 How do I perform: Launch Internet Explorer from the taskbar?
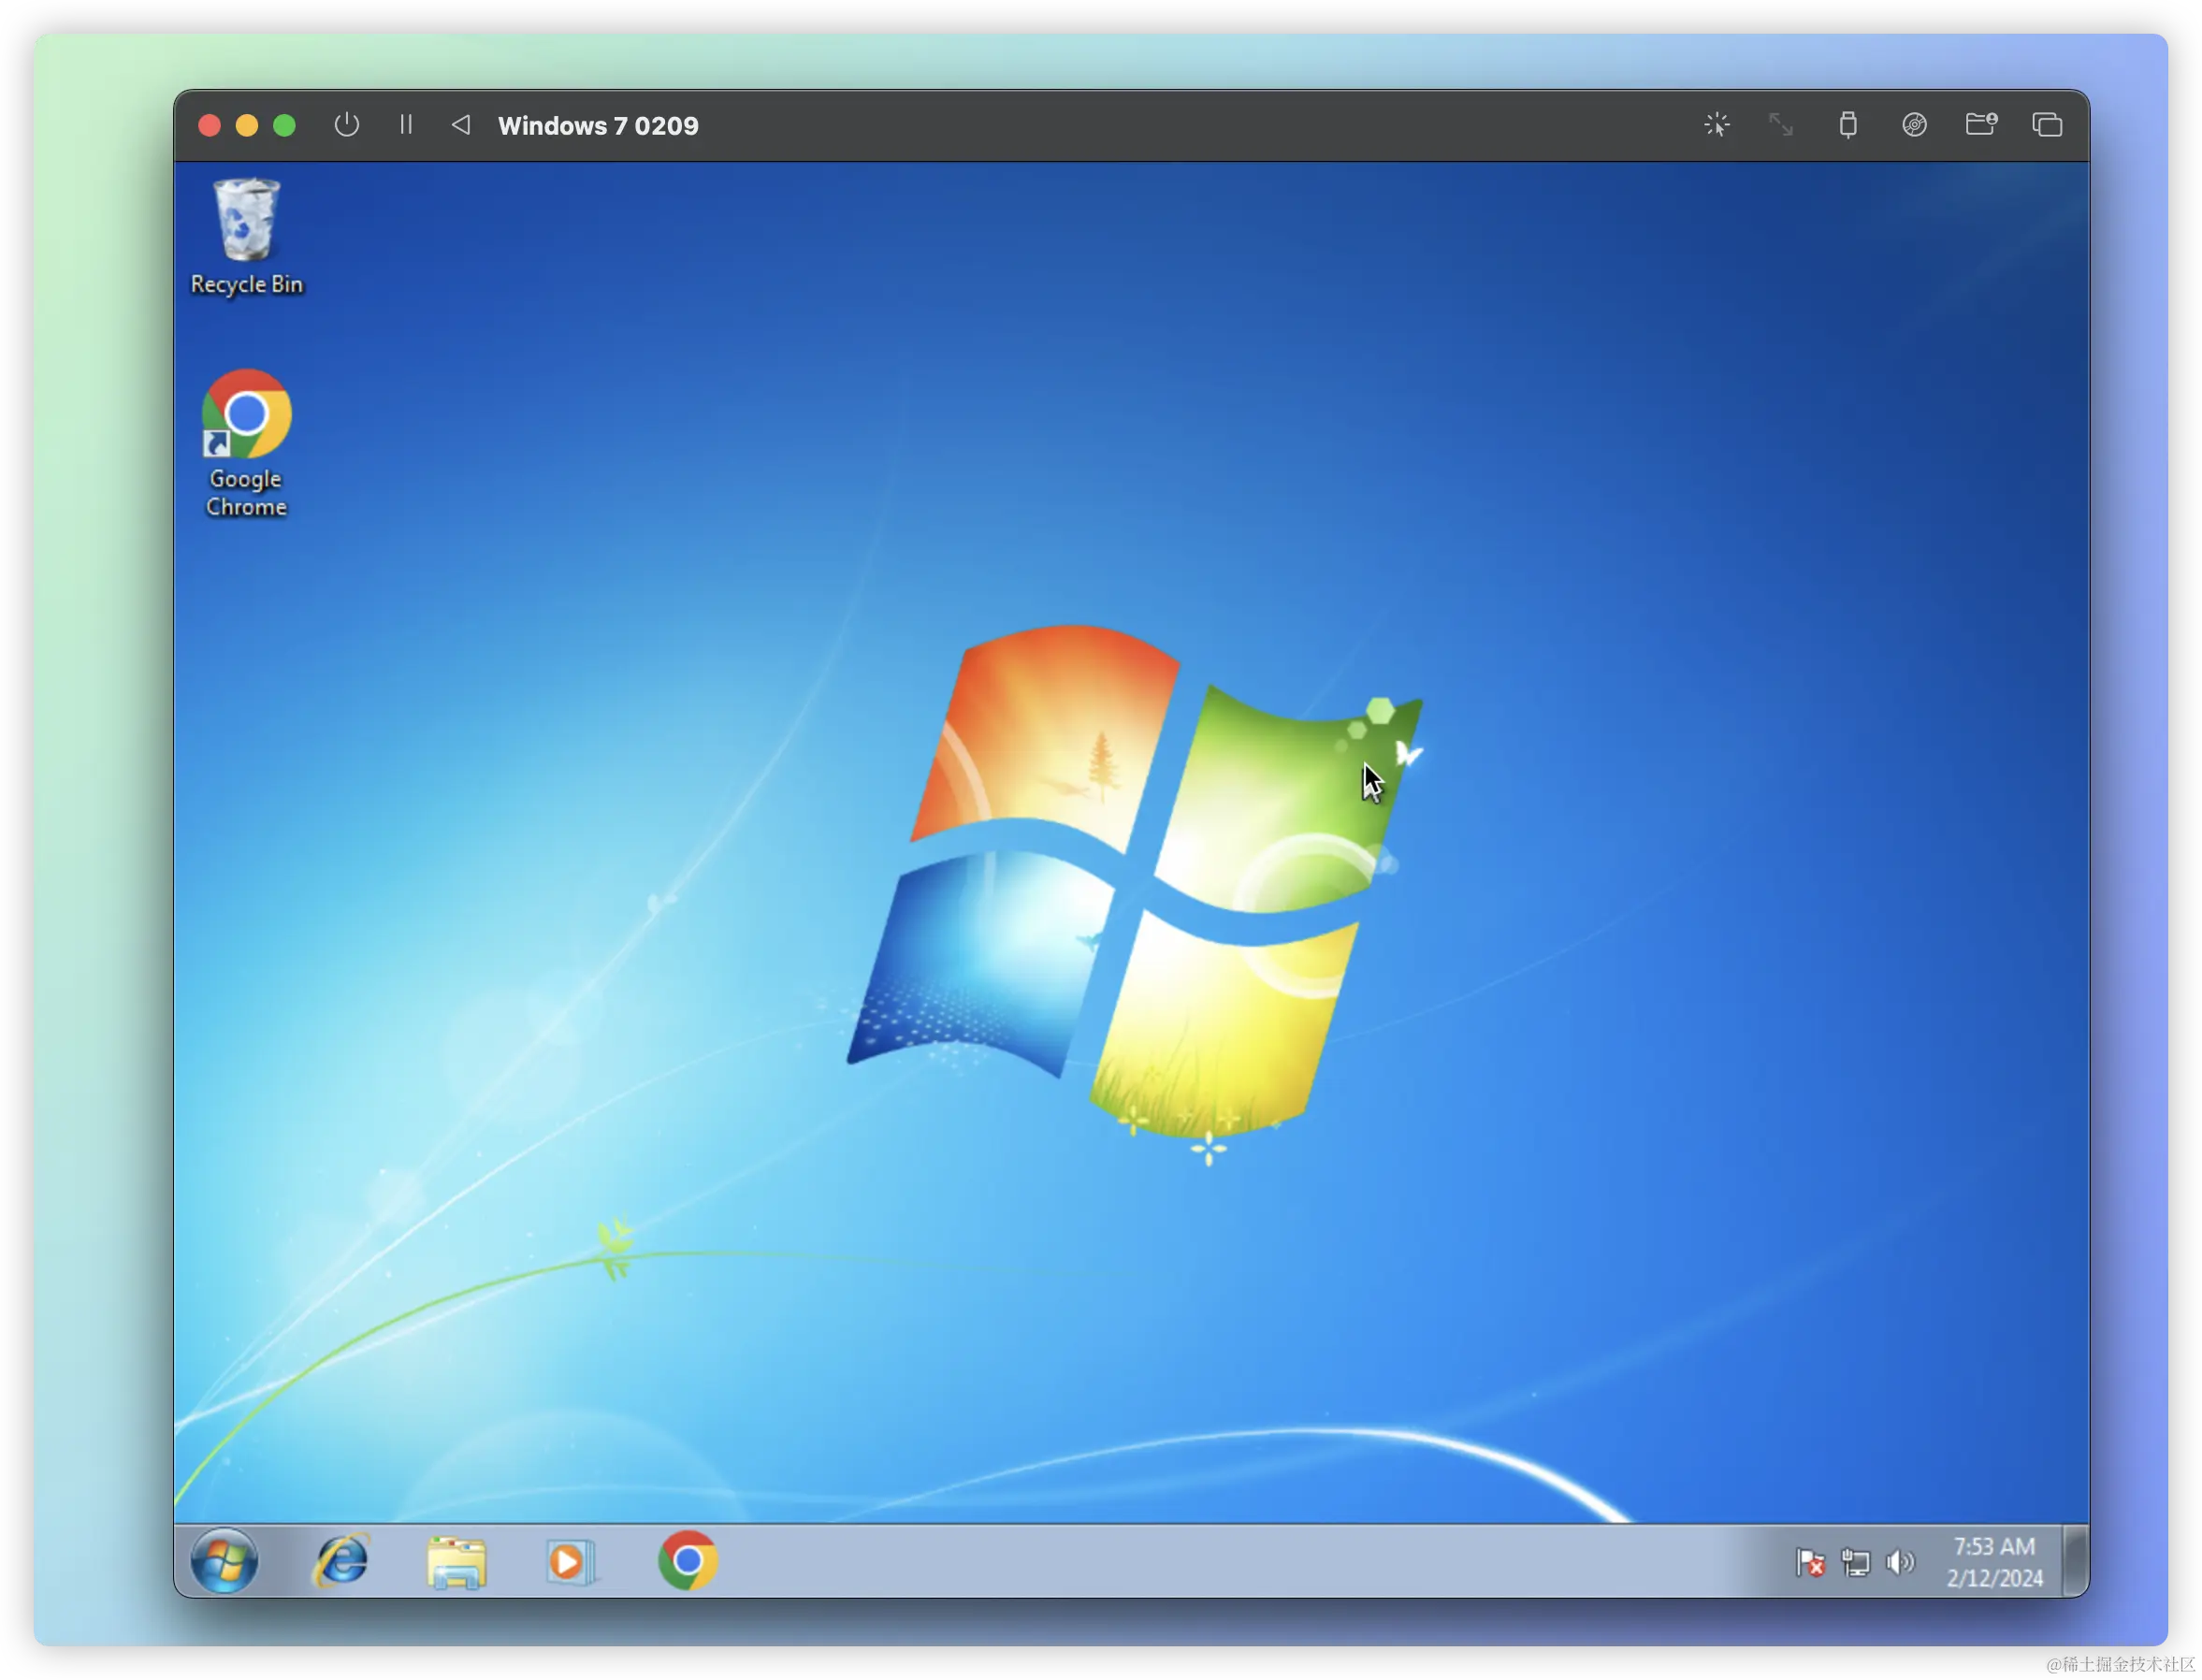coord(342,1561)
